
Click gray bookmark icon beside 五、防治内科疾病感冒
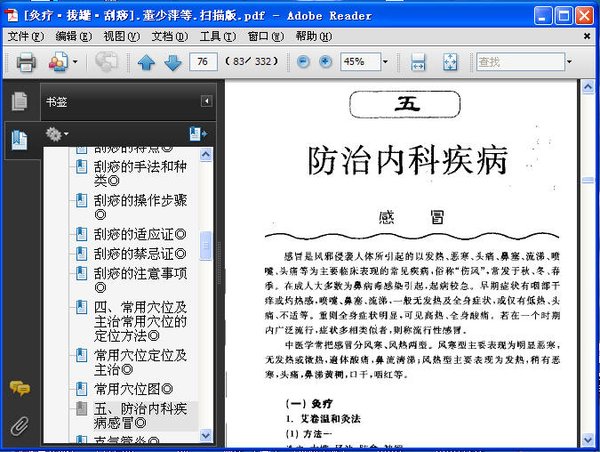point(81,408)
